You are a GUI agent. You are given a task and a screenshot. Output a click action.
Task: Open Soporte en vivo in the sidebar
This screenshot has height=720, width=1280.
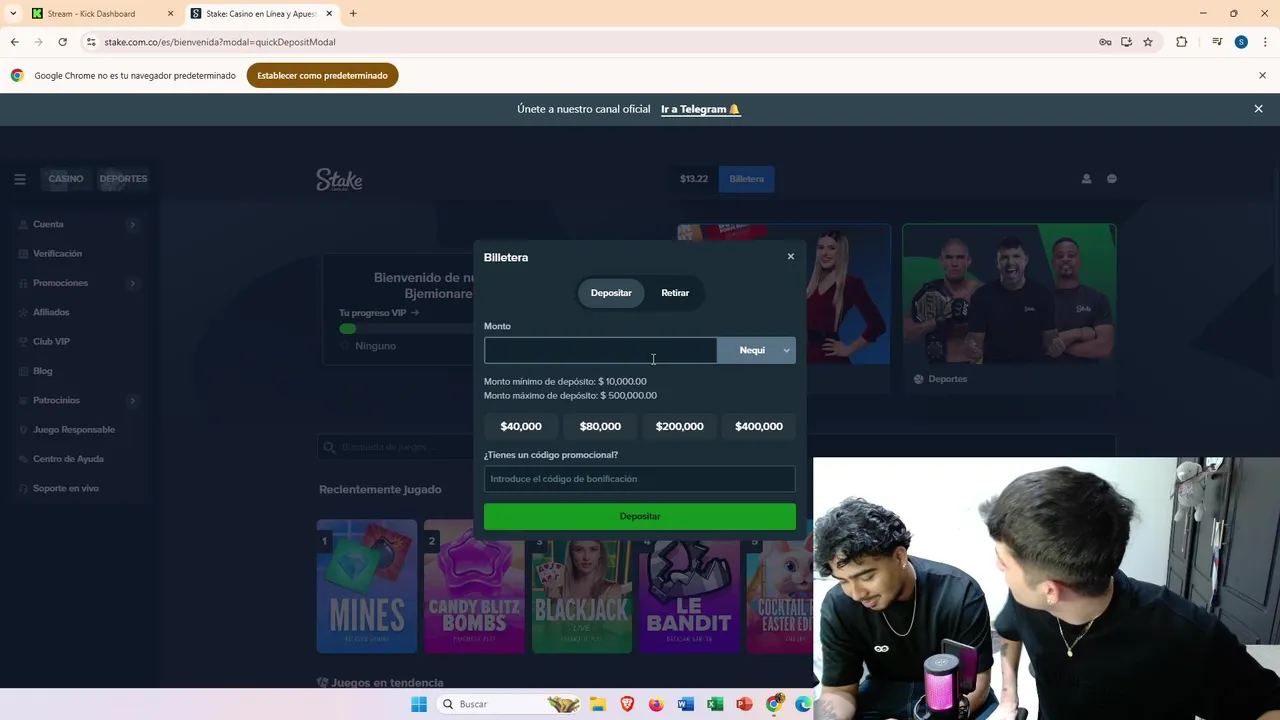click(66, 488)
